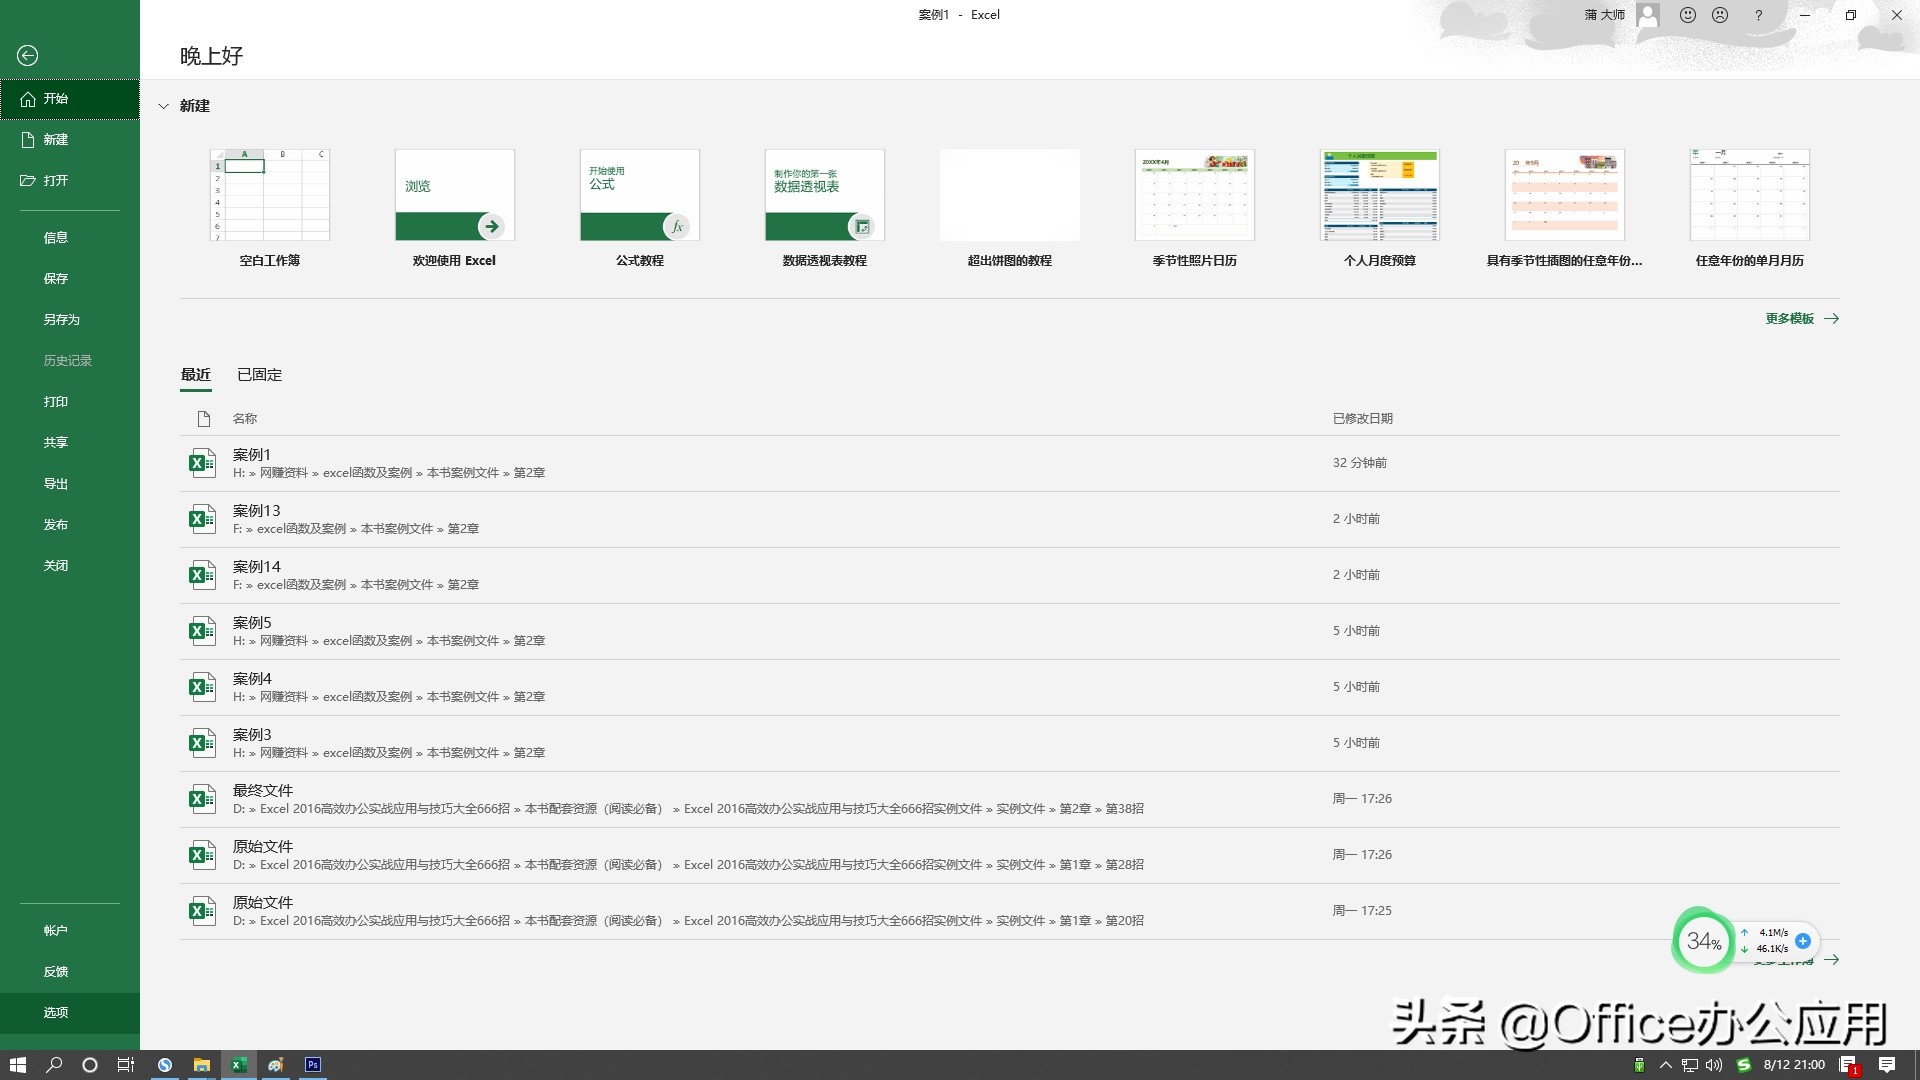
Task: Click the 8/12 21:00 clock
Action: [1794, 1065]
